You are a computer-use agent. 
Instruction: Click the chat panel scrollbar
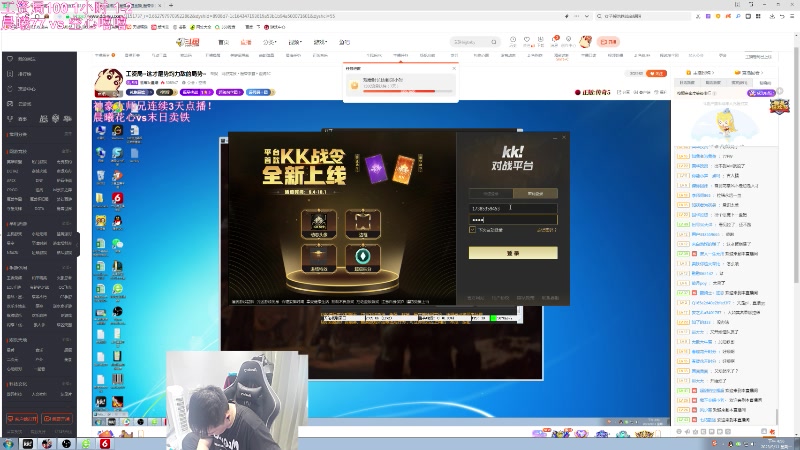777,416
